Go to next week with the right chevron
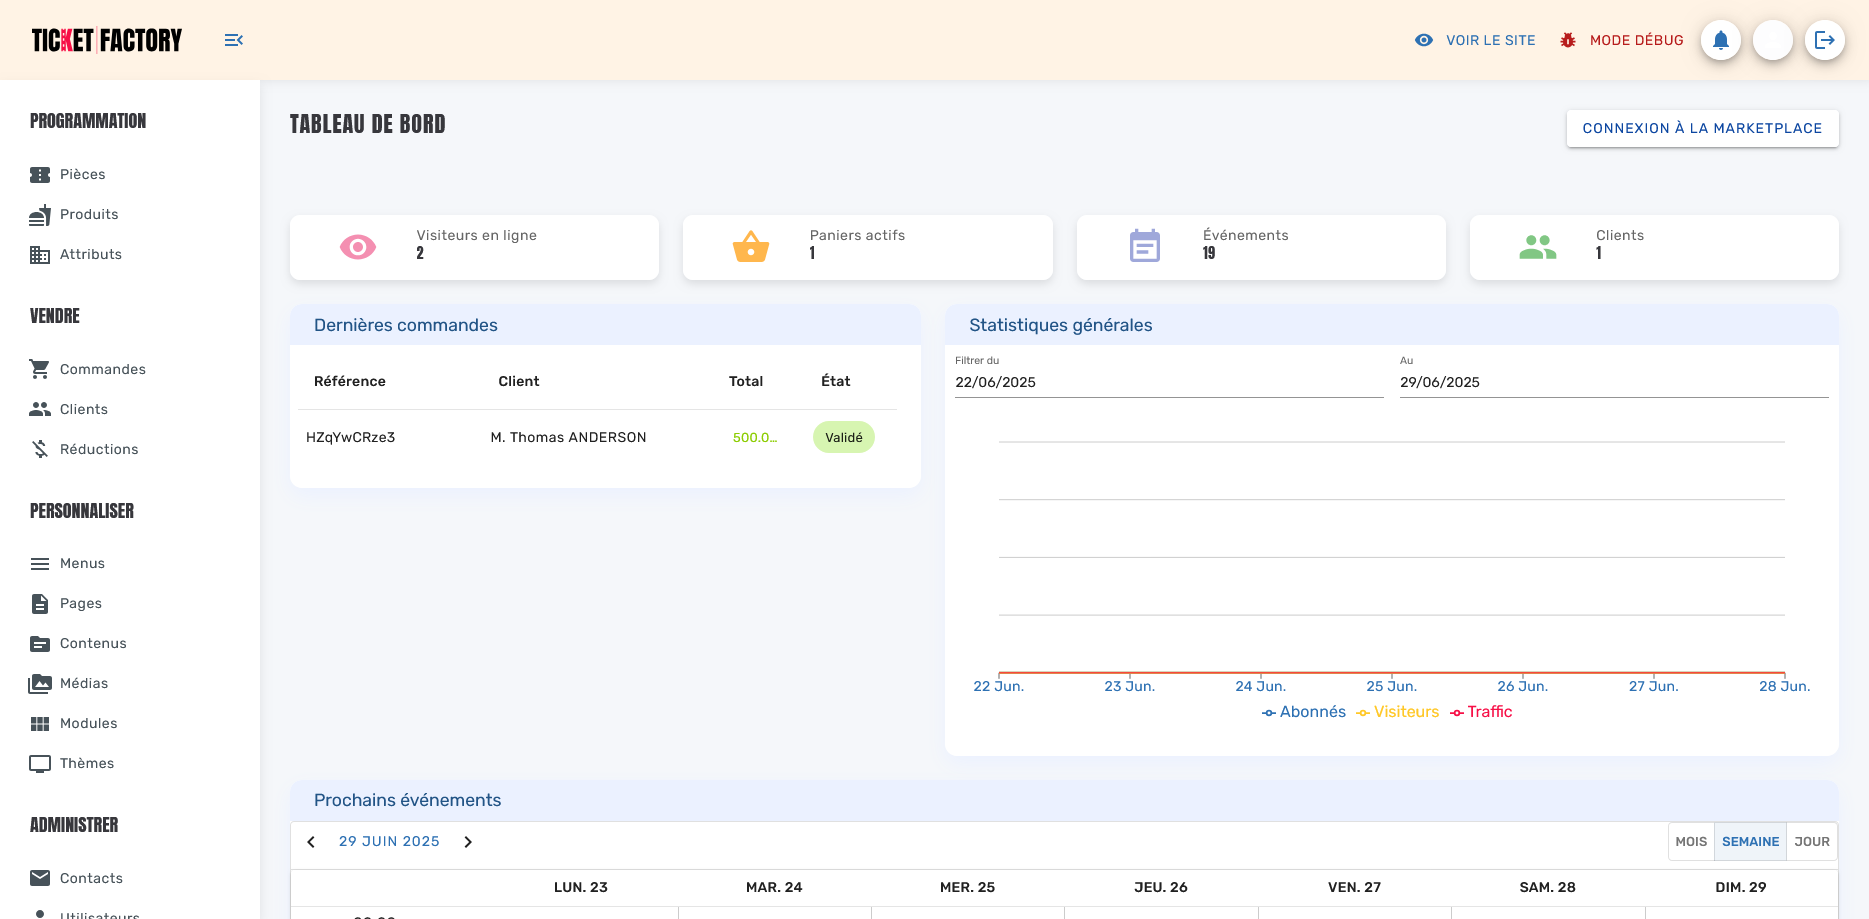This screenshot has height=919, width=1869. click(467, 842)
